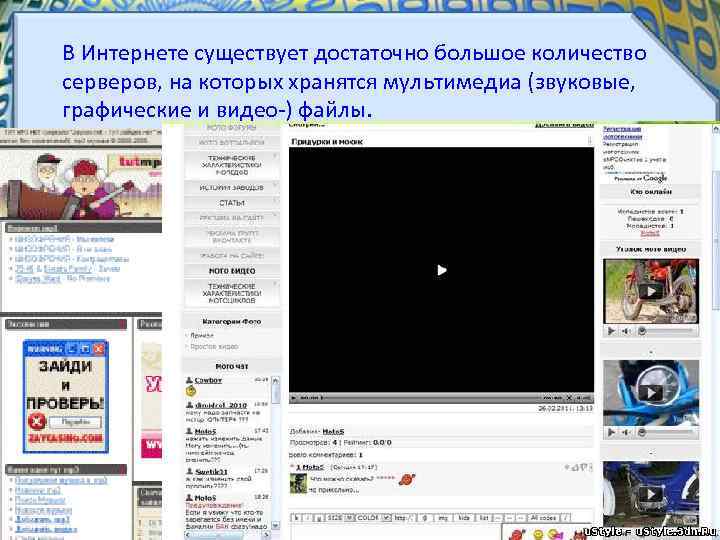
Task: Mute the red motorcycle video player
Action: tap(625, 331)
